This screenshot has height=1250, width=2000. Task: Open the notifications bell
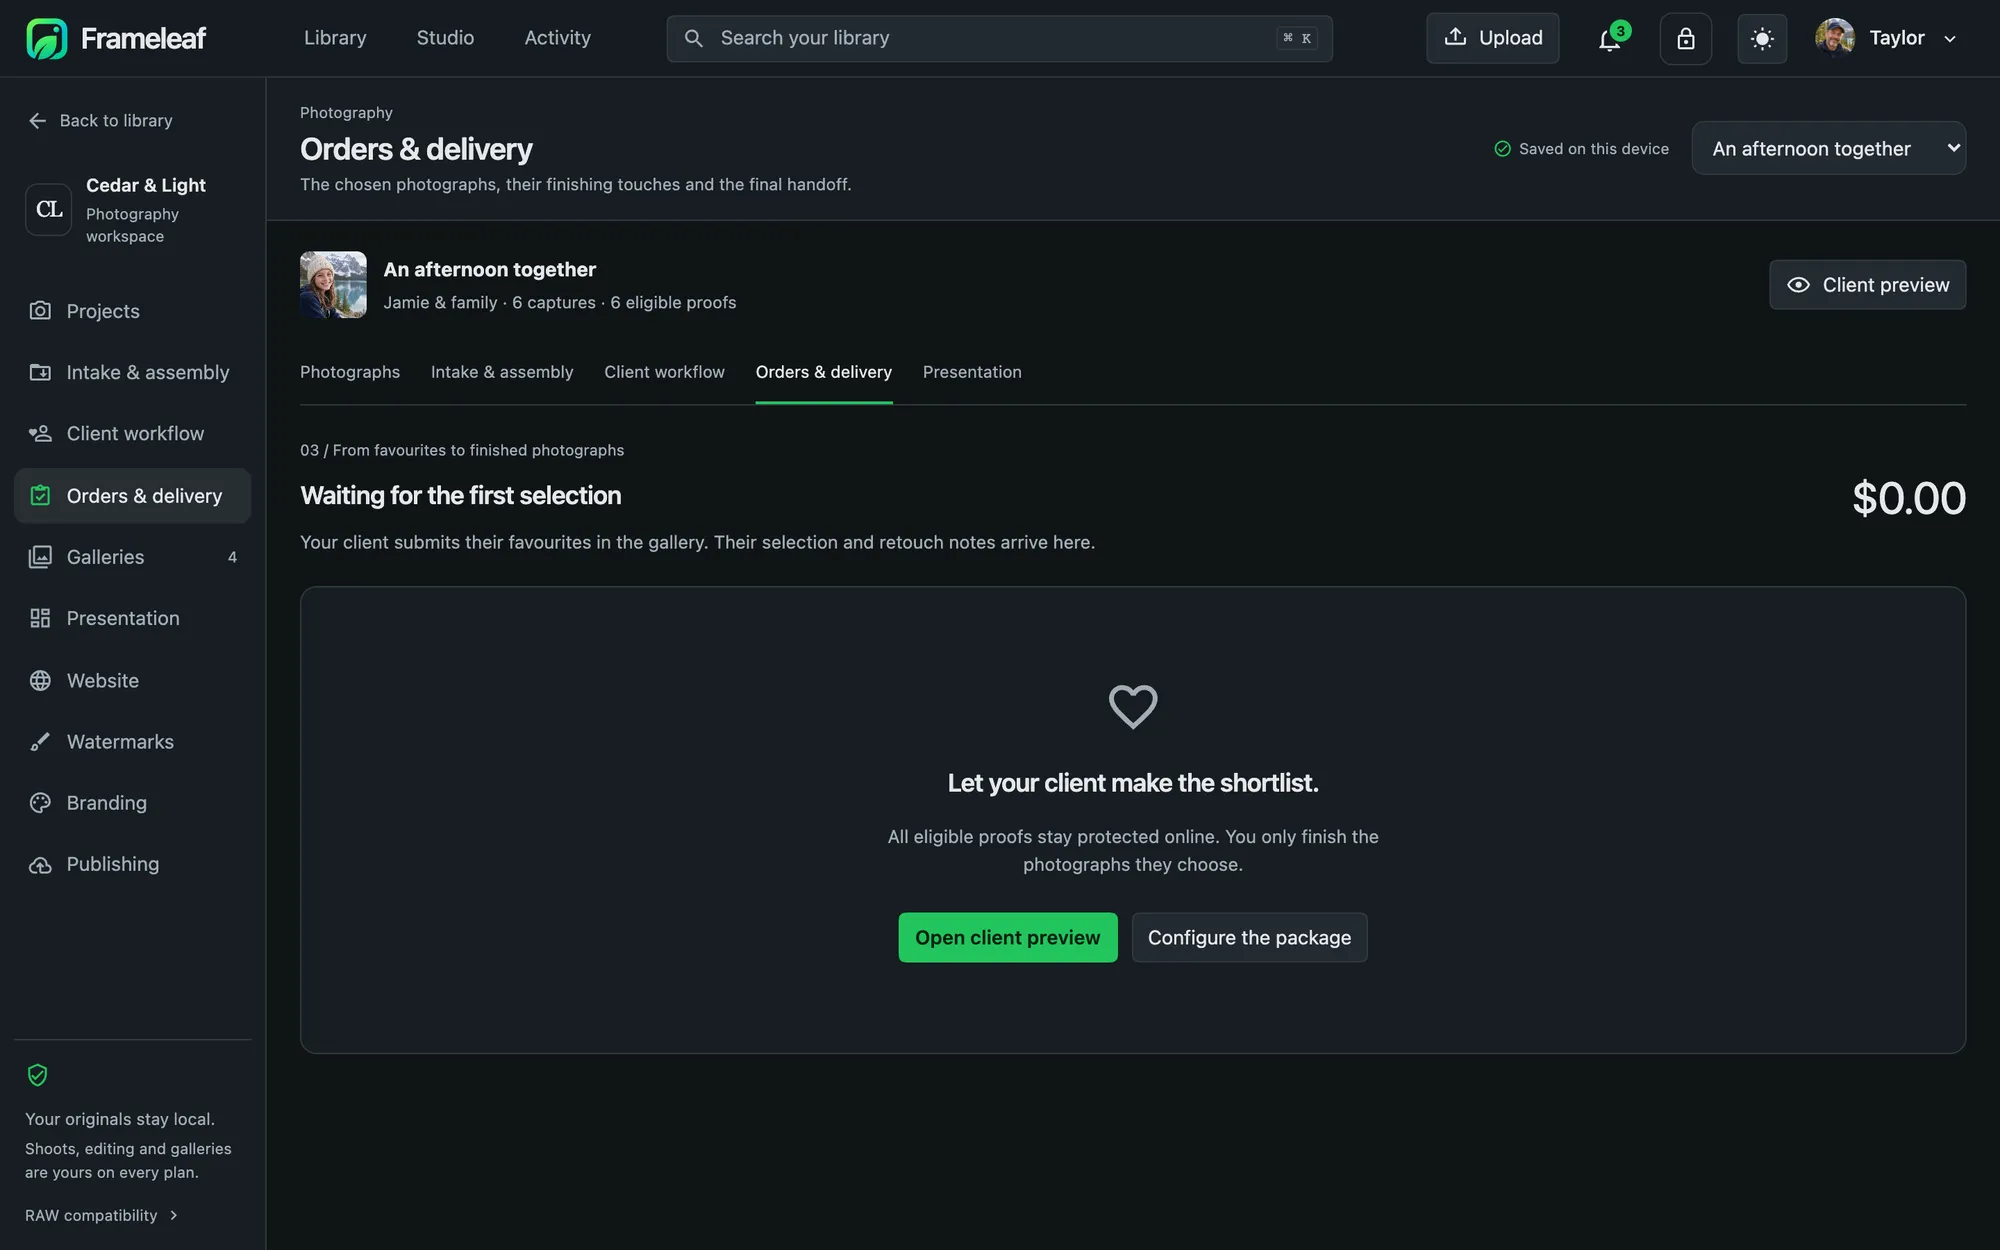1609,39
